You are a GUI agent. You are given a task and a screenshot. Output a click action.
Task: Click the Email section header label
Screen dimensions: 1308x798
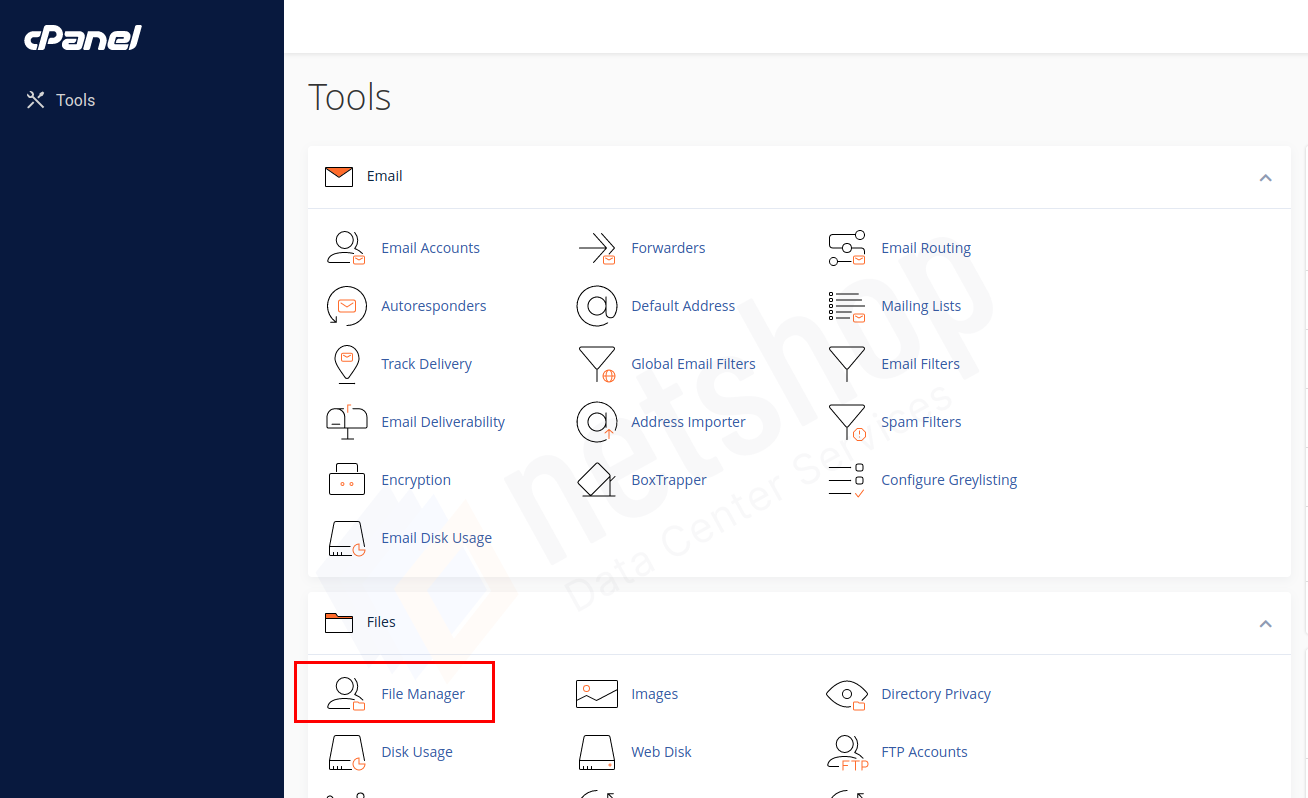coord(384,176)
